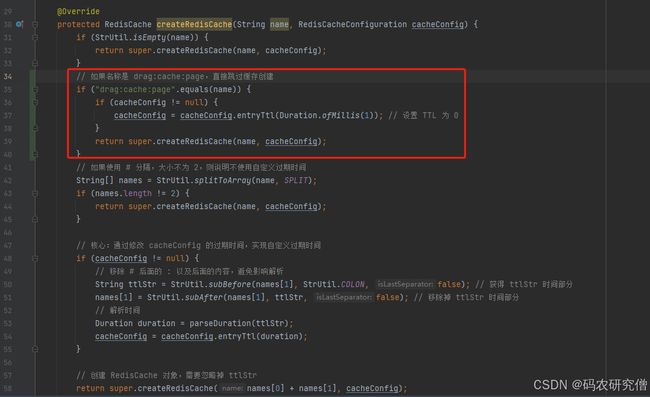The height and width of the screenshot is (397, 650).
Task: Click super.createRedisCache on line 39
Action: pos(180,141)
